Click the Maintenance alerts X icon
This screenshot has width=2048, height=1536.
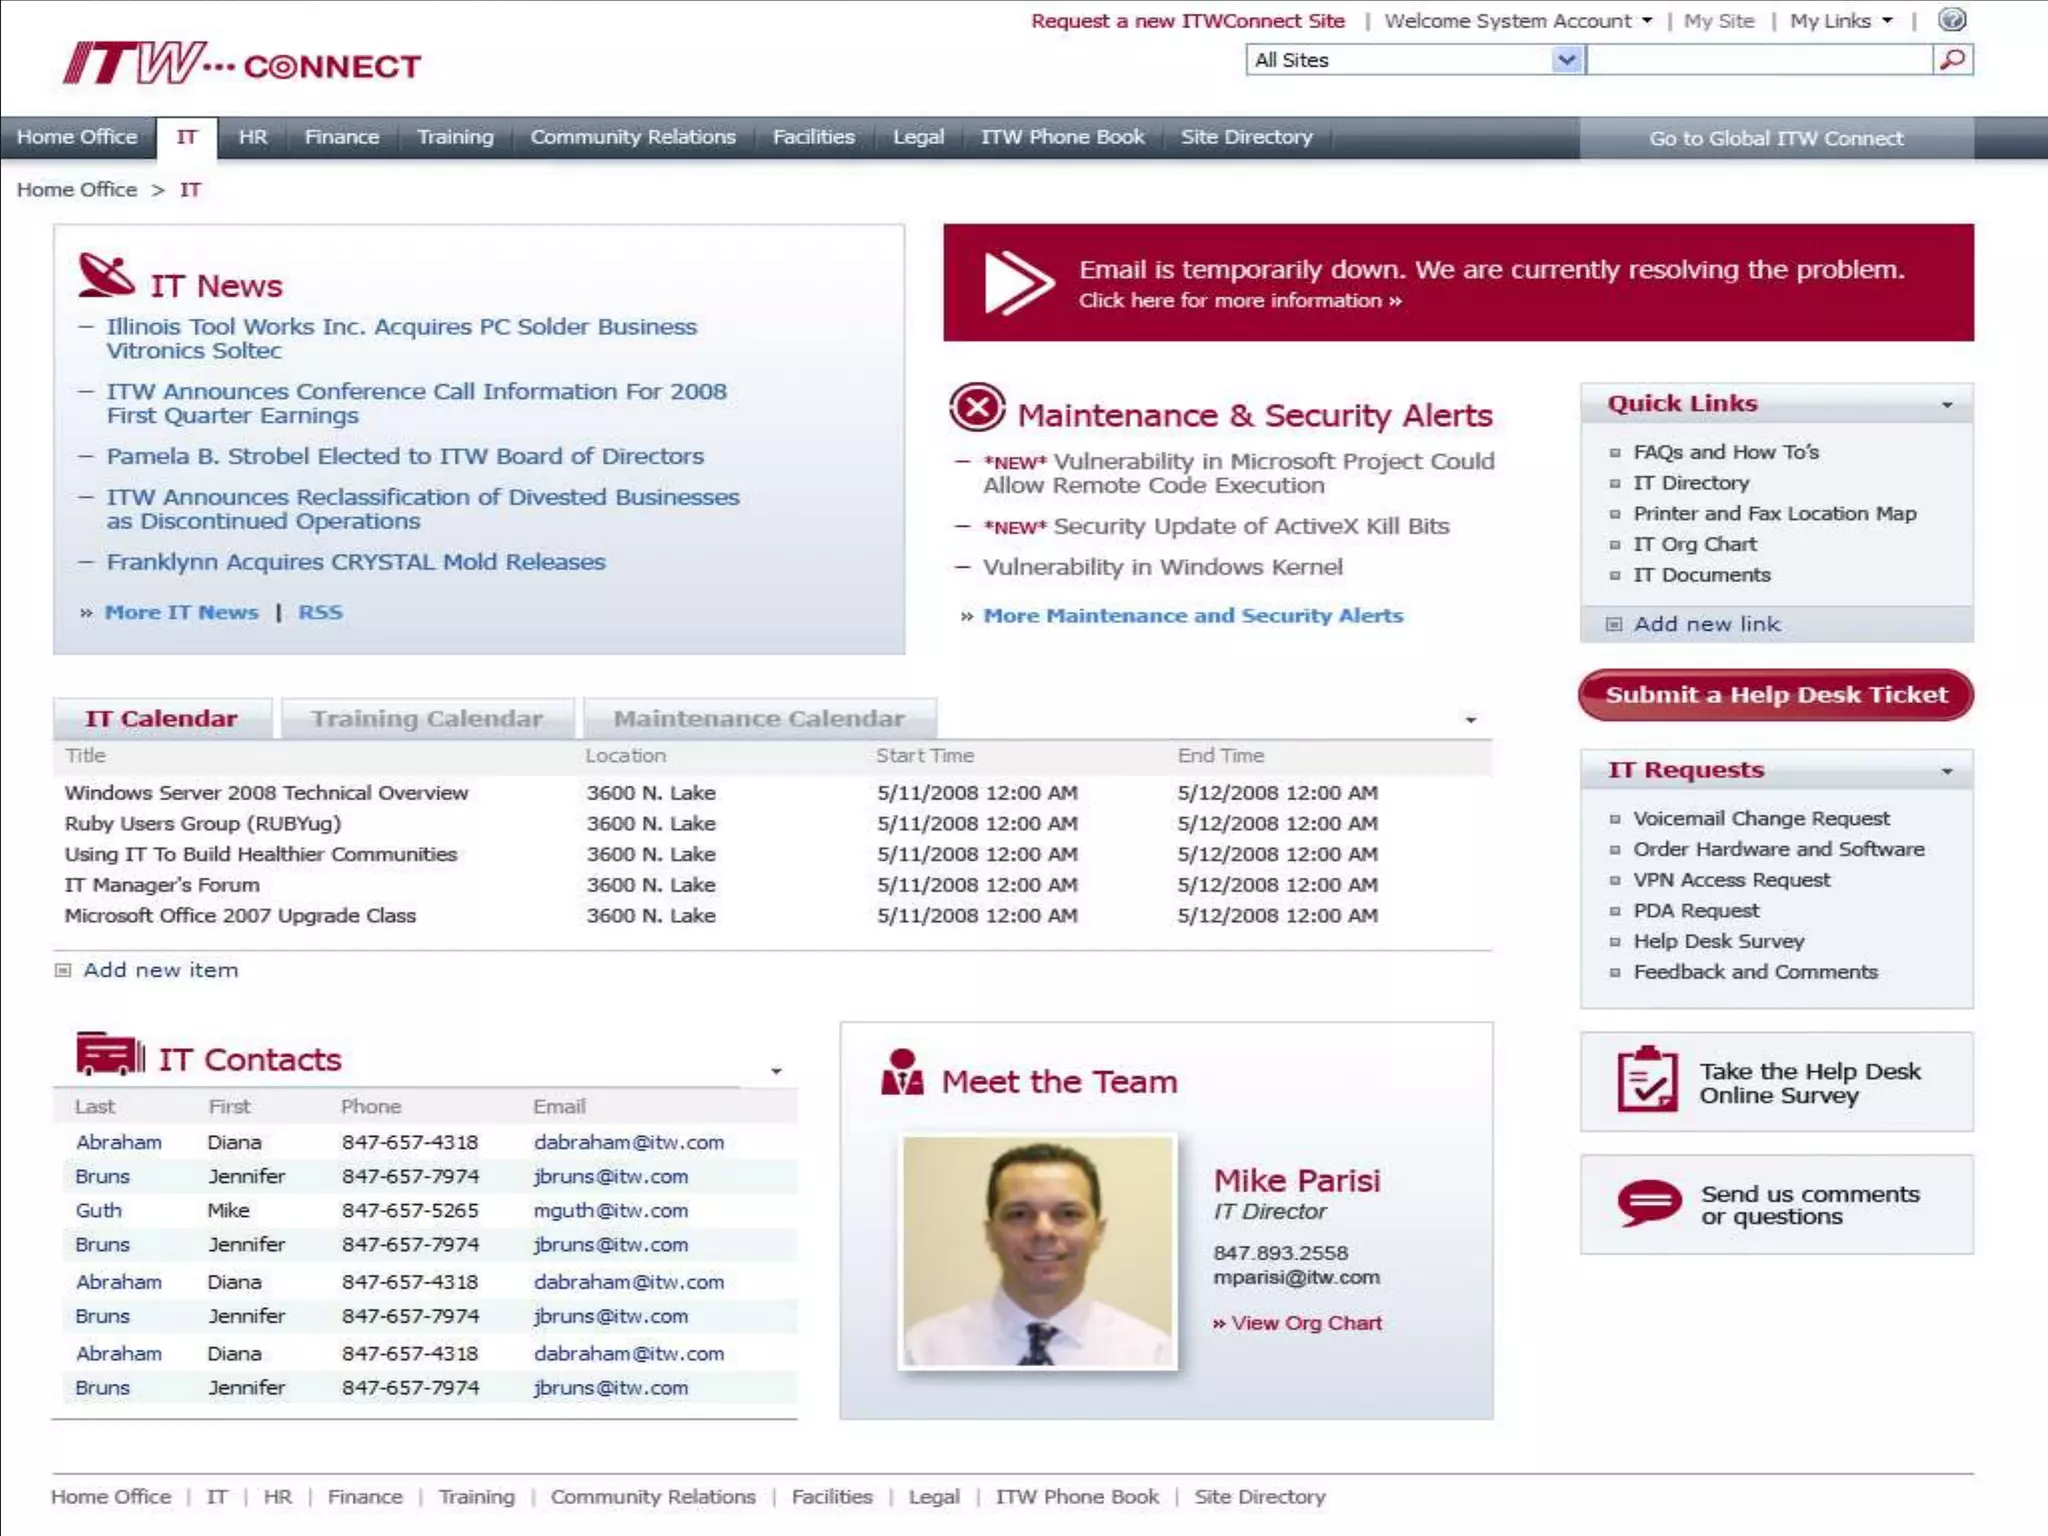(x=977, y=408)
